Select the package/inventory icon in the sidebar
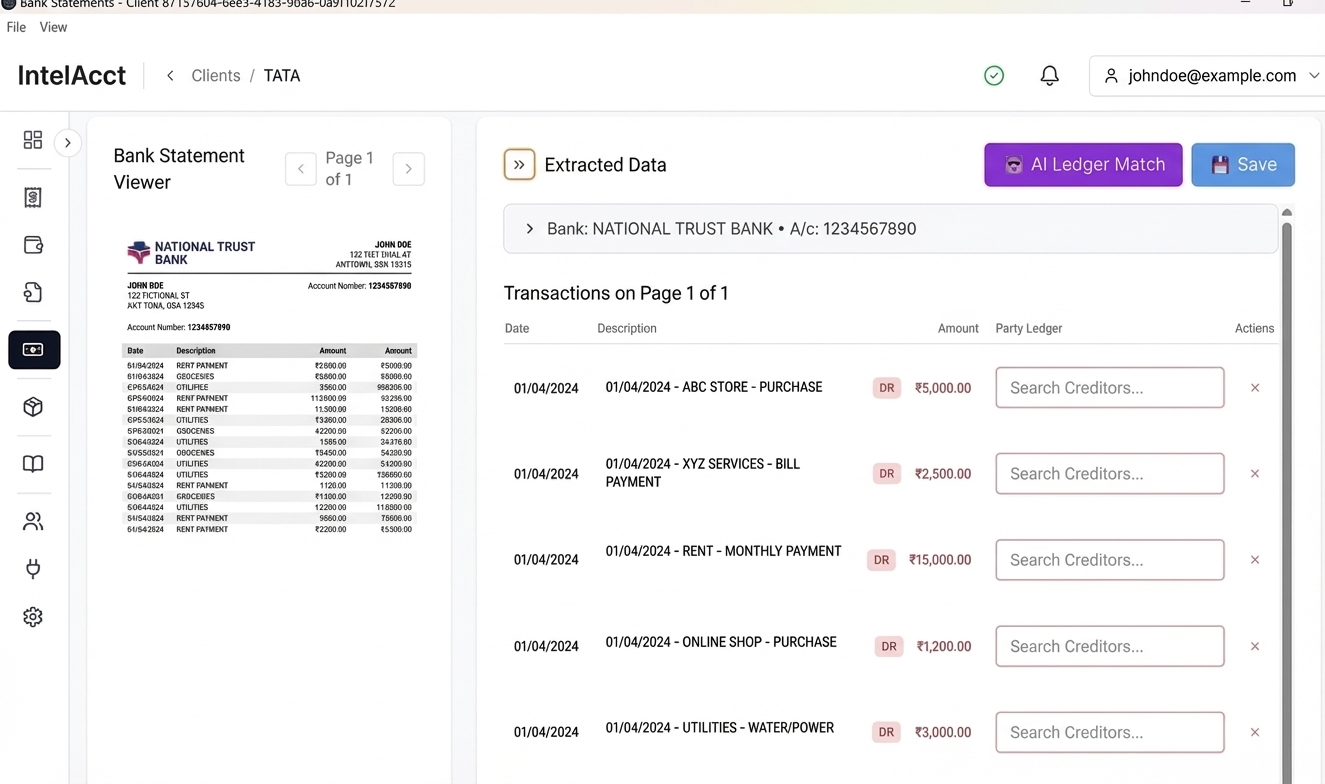1325x784 pixels. point(33,407)
